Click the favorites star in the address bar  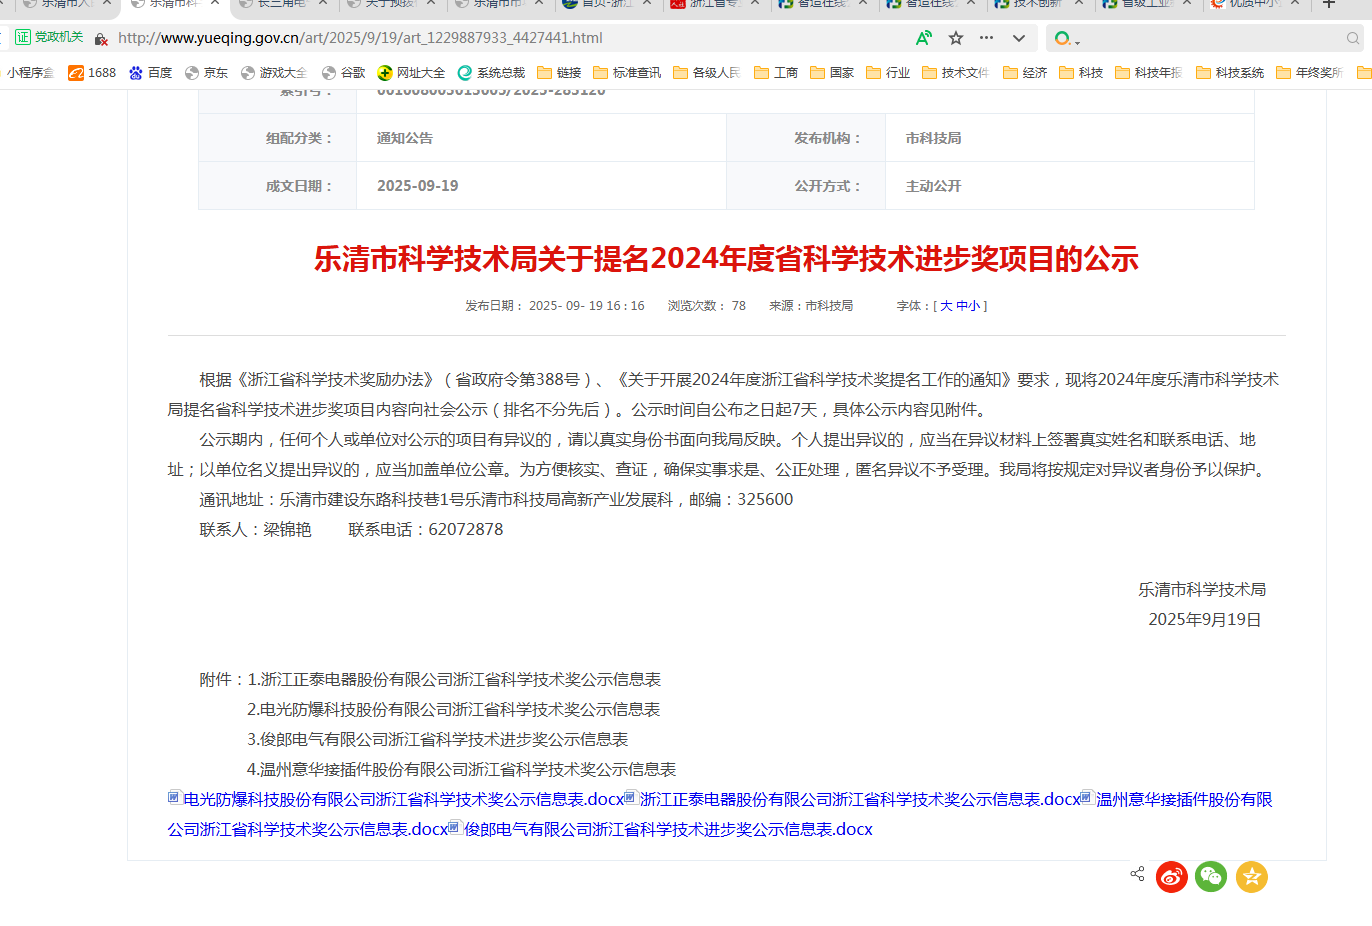click(x=954, y=37)
